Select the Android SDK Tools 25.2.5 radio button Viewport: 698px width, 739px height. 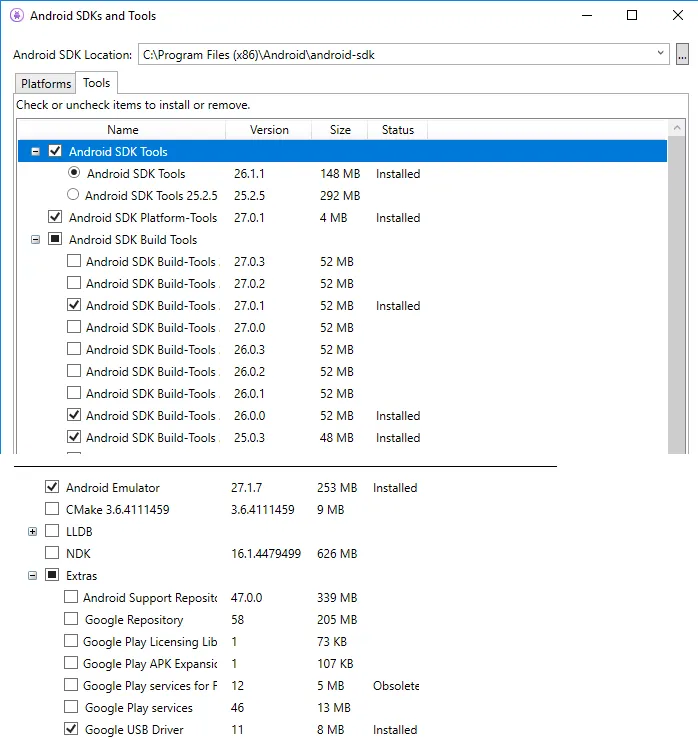(x=73, y=194)
